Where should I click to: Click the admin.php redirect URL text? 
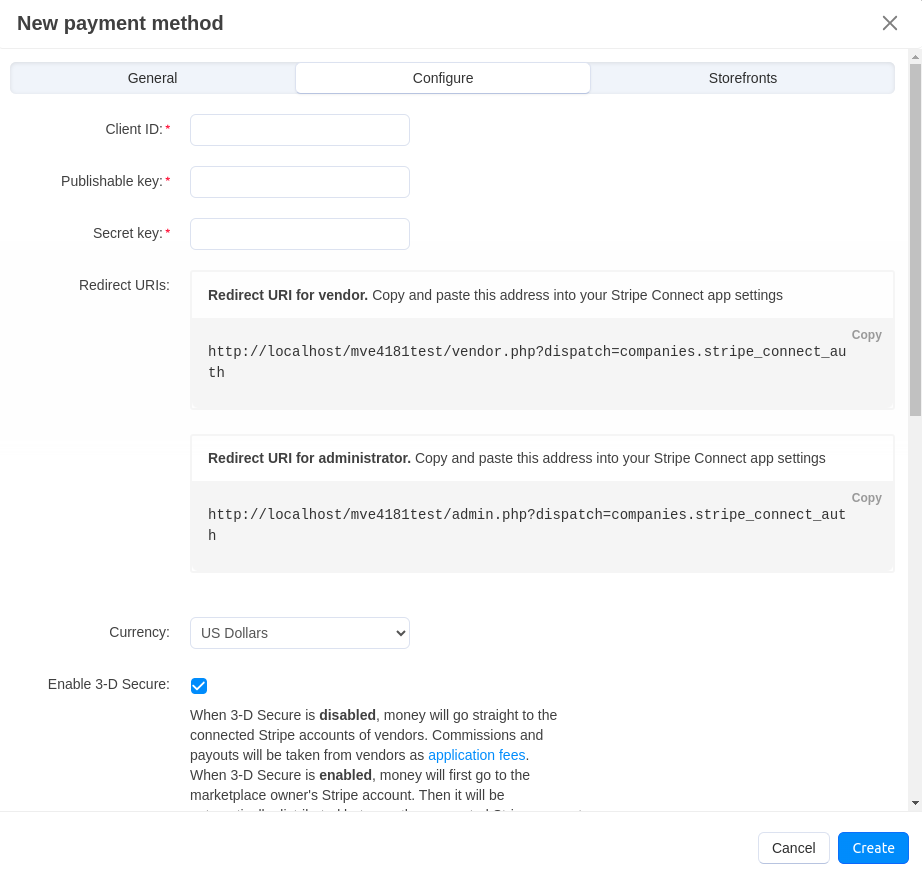pos(527,525)
